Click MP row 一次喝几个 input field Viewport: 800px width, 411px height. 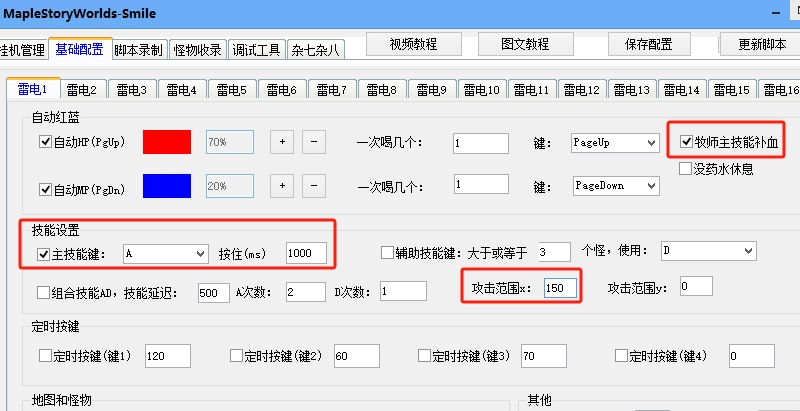pyautogui.click(x=481, y=184)
